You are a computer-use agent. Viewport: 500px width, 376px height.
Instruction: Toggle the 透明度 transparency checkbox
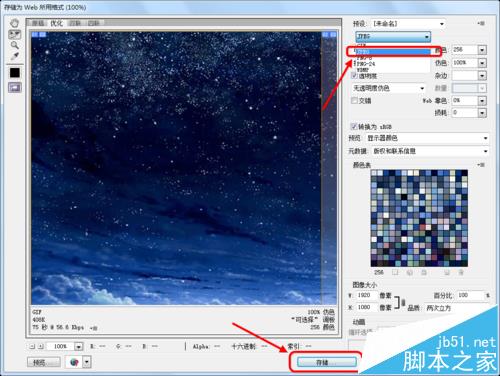[355, 76]
